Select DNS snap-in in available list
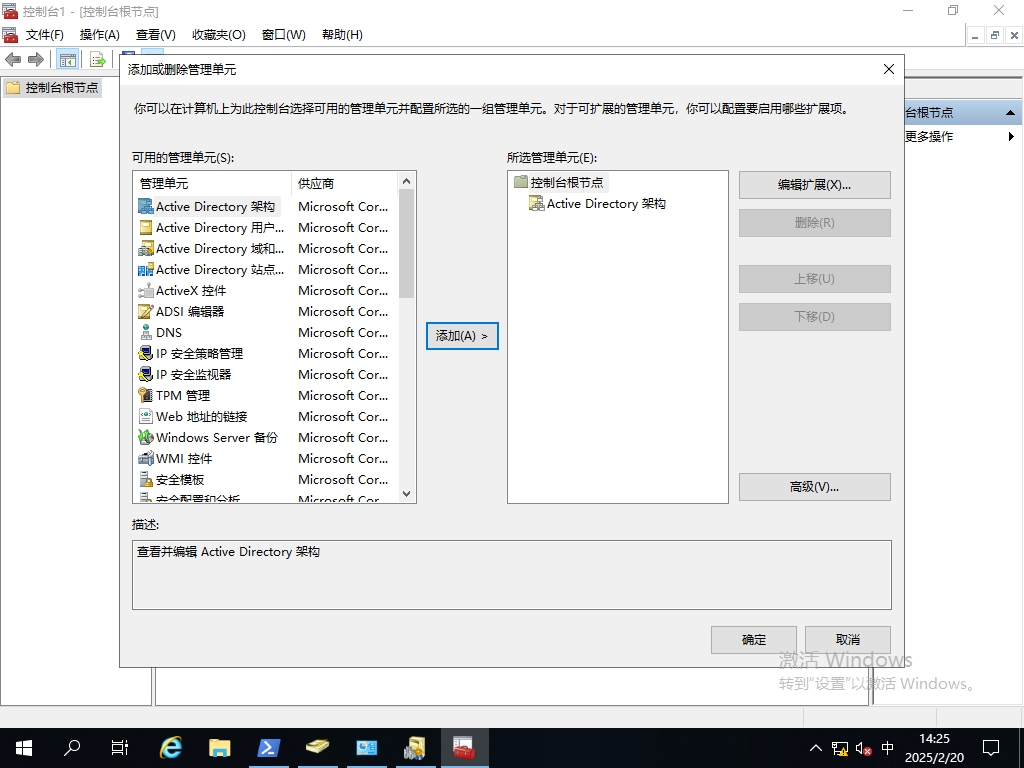Image resolution: width=1024 pixels, height=768 pixels. coord(169,333)
